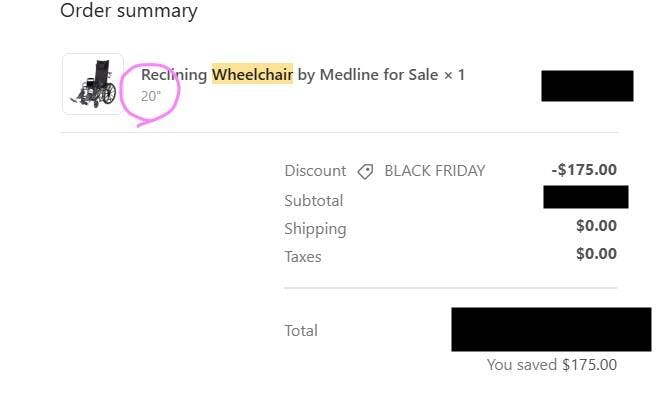The height and width of the screenshot is (415, 667).
Task: Click the "Taxes" label
Action: (303, 257)
